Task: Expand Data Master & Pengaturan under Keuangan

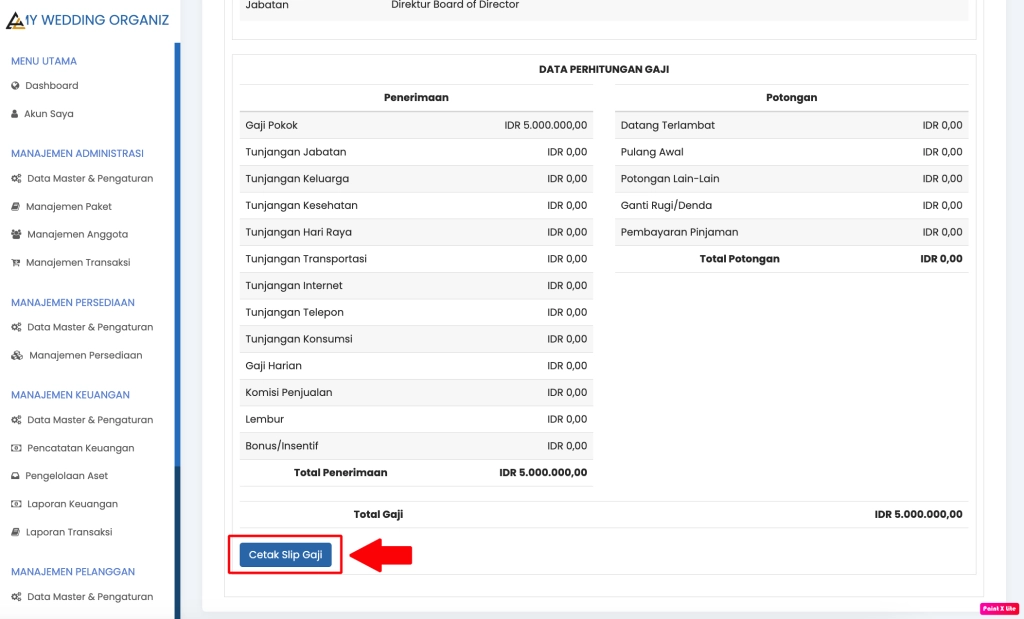Action: click(89, 420)
